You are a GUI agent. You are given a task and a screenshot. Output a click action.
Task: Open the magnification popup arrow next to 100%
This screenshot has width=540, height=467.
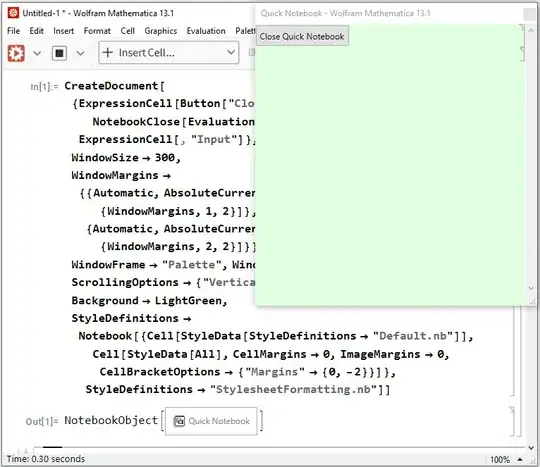pos(520,459)
